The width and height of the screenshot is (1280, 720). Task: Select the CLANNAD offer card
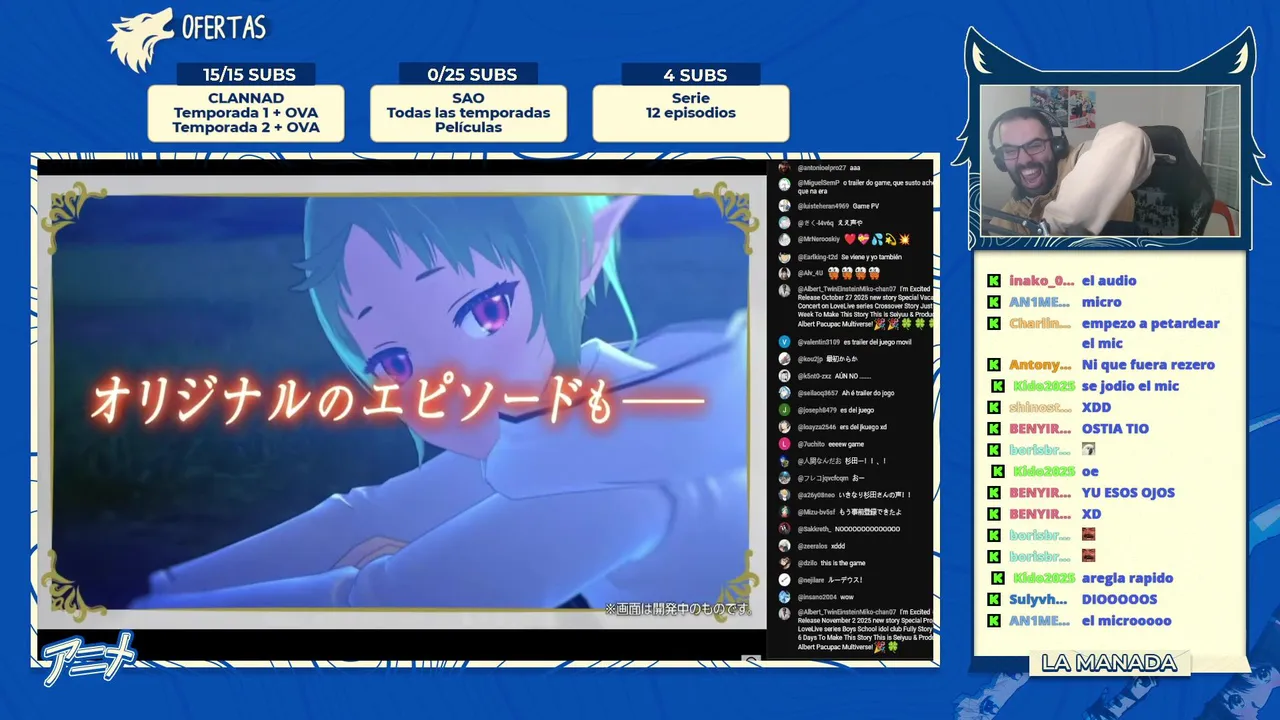coord(246,113)
